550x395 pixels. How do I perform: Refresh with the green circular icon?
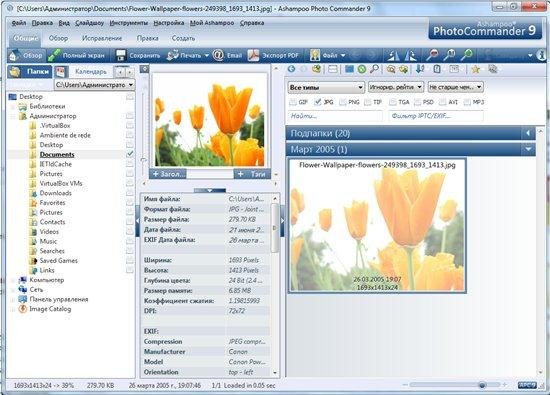(362, 69)
